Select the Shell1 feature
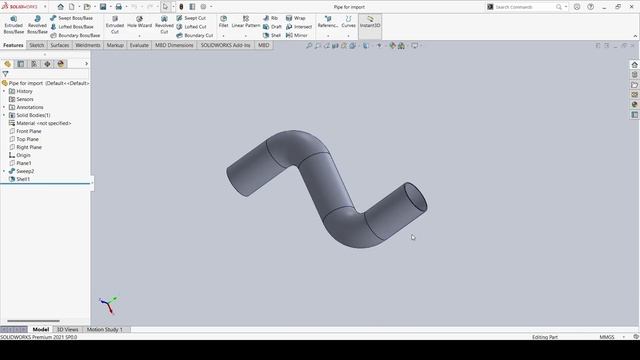The image size is (640, 360). (19, 179)
